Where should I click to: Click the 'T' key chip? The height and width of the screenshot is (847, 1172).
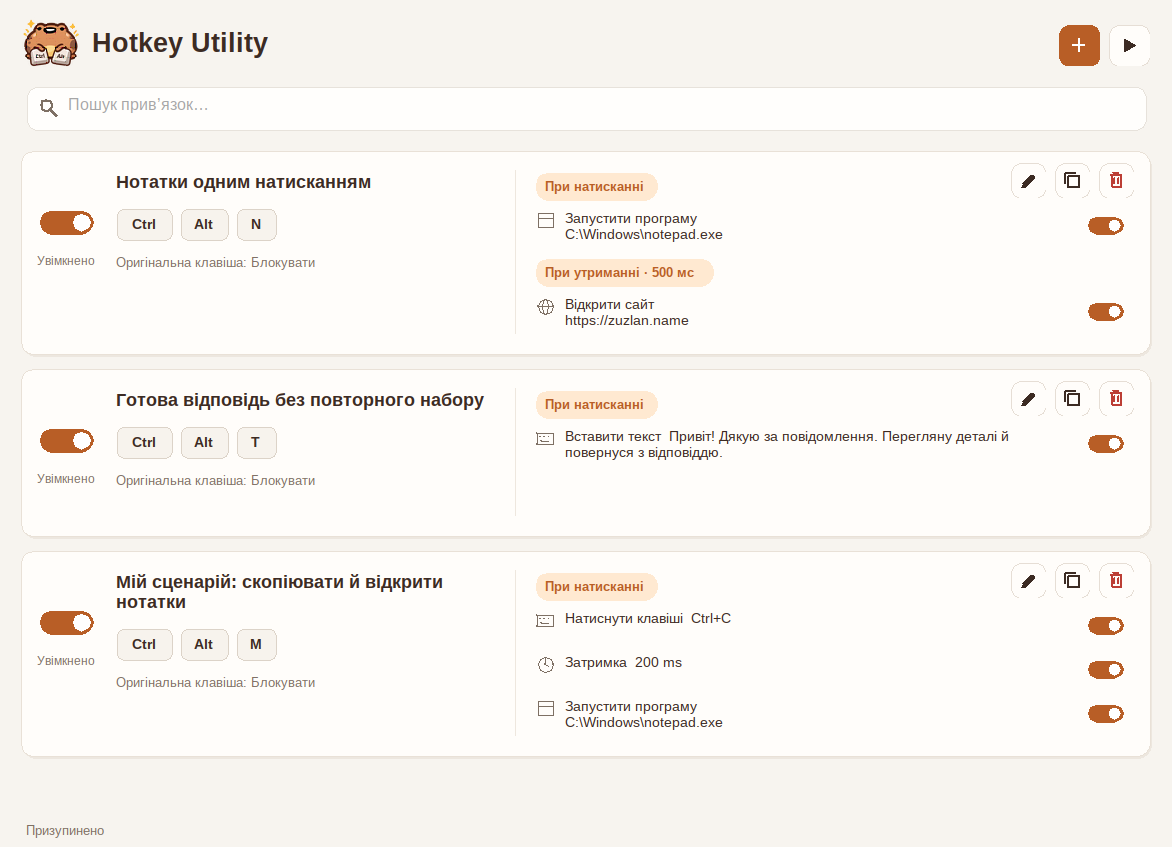[x=256, y=443]
